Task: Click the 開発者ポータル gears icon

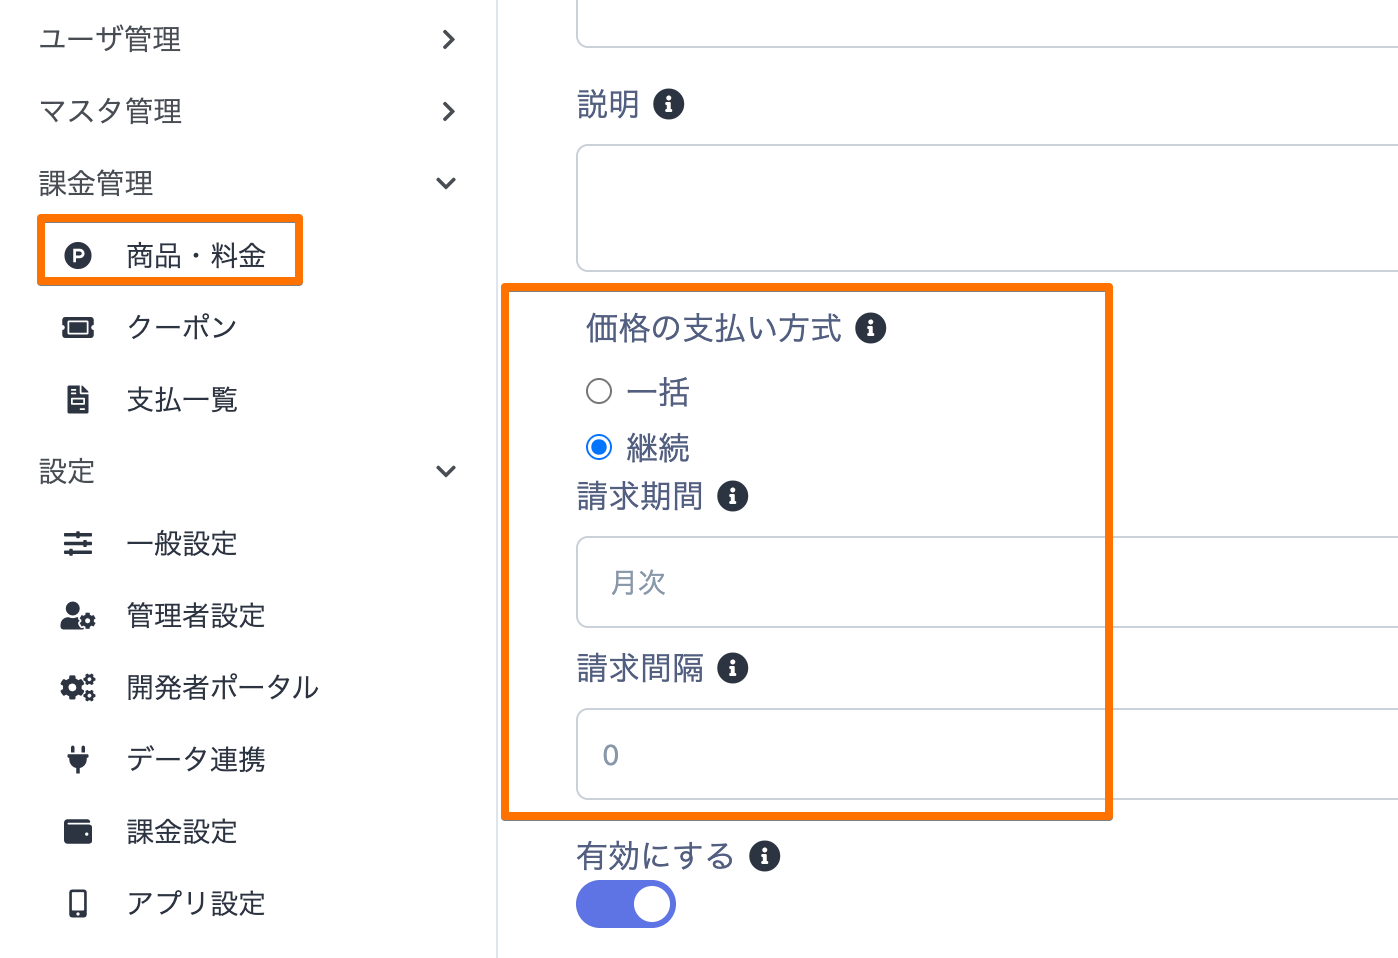Action: (x=78, y=687)
